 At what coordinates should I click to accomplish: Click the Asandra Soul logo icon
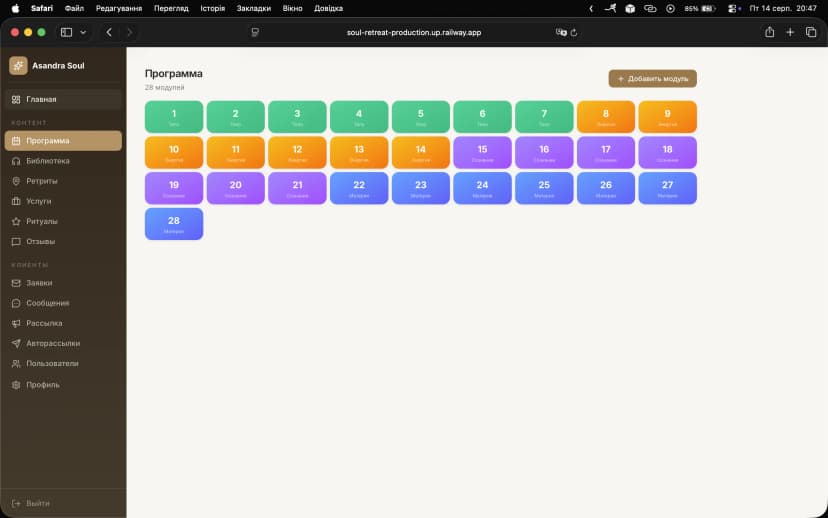(x=18, y=65)
